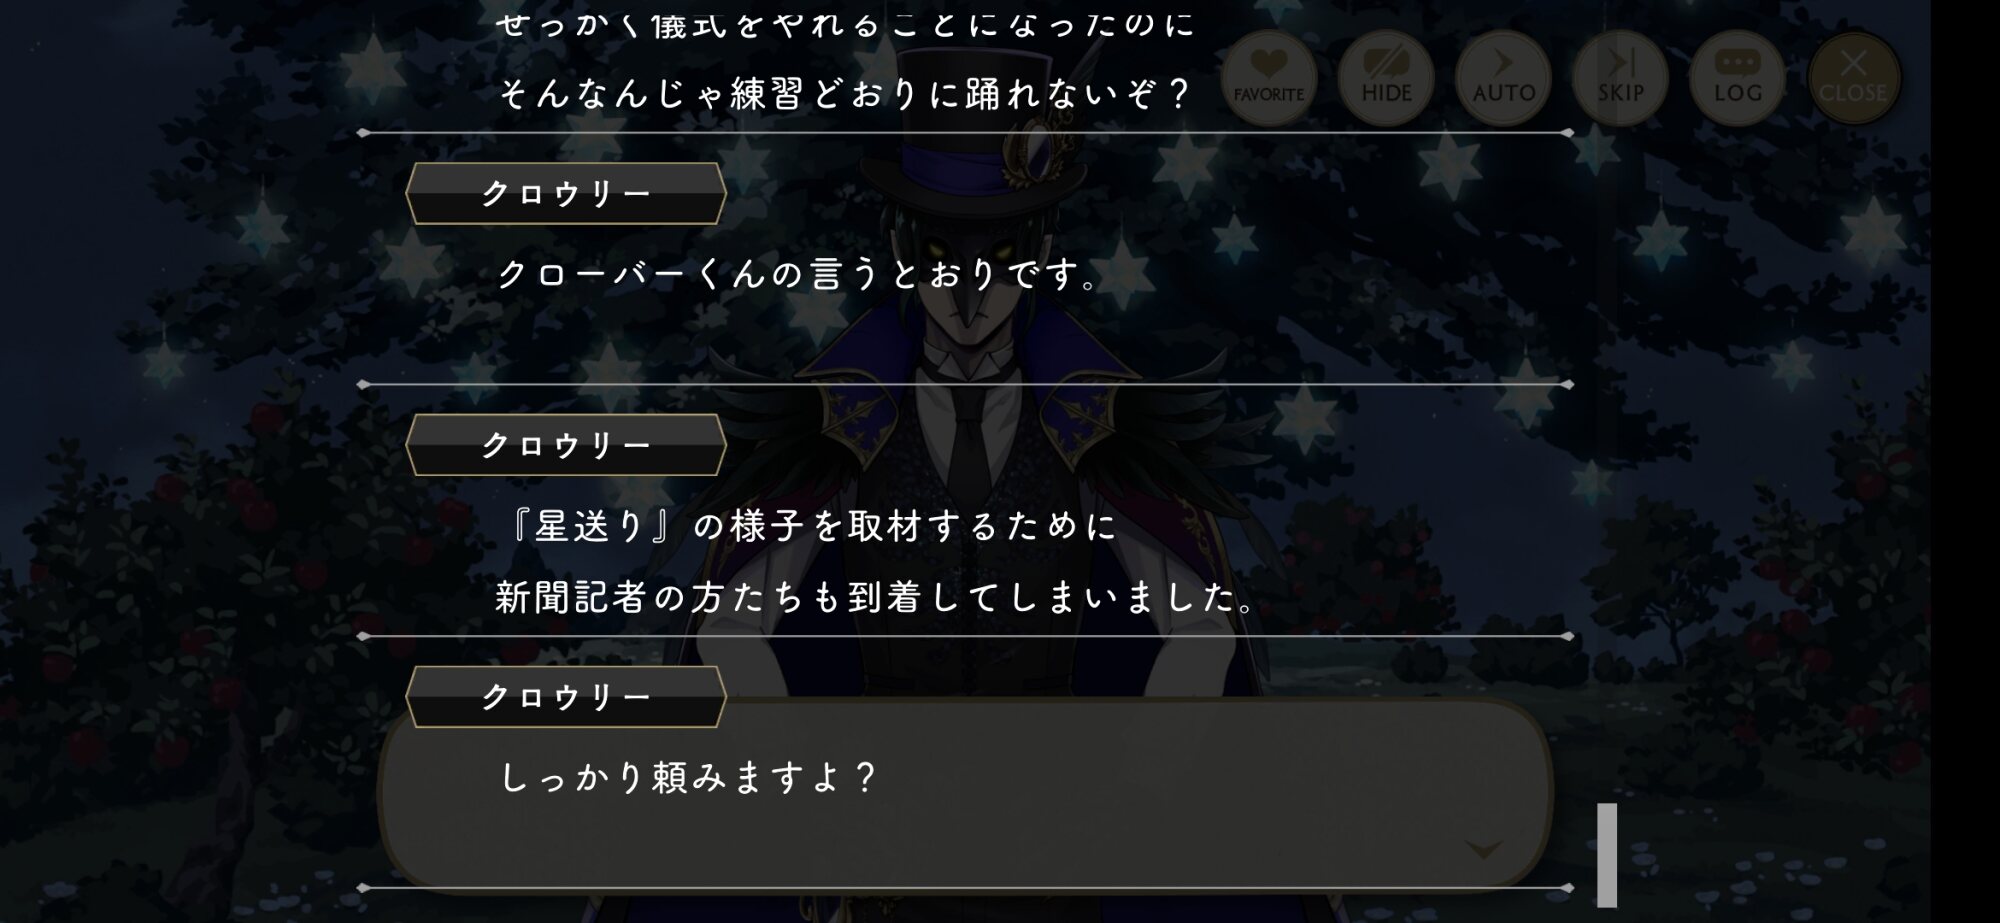Close the log with CLOSE button
This screenshot has width=2000, height=923.
(x=1853, y=78)
